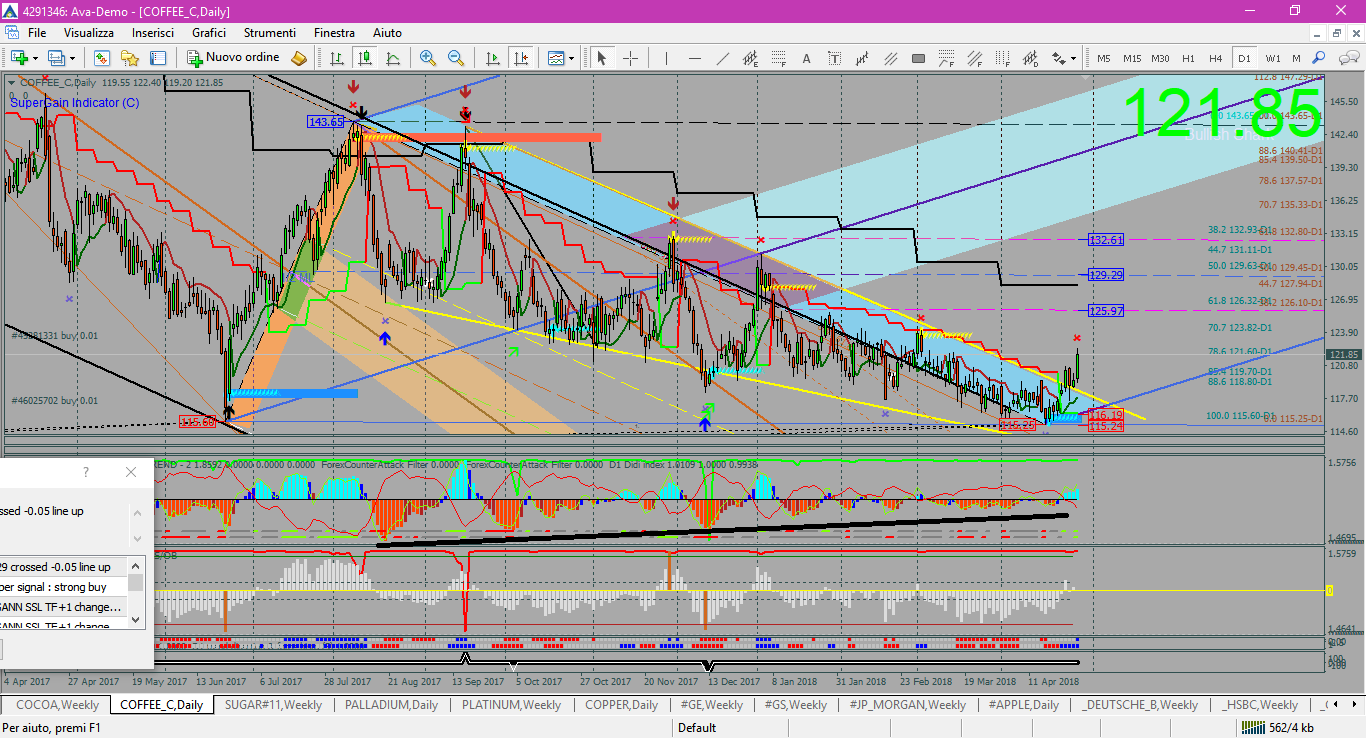
Task: Open the new chart toolbar icon
Action: (19, 58)
